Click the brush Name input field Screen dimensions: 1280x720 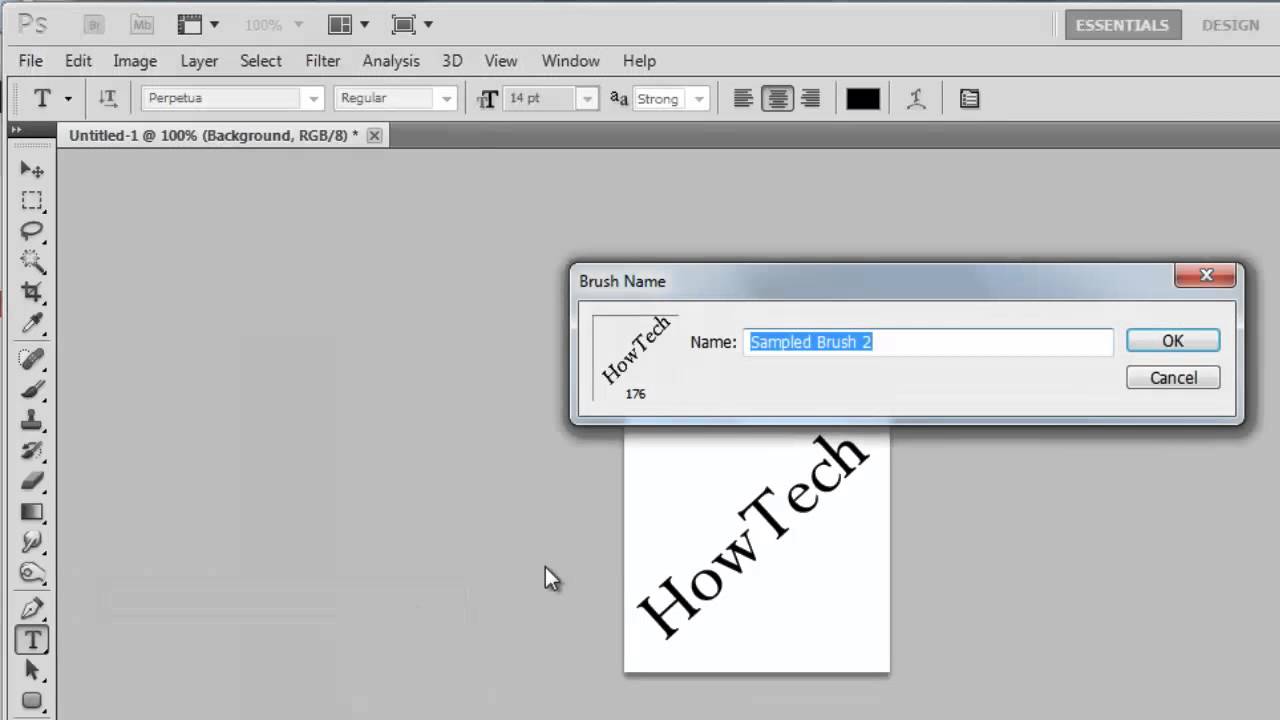928,342
